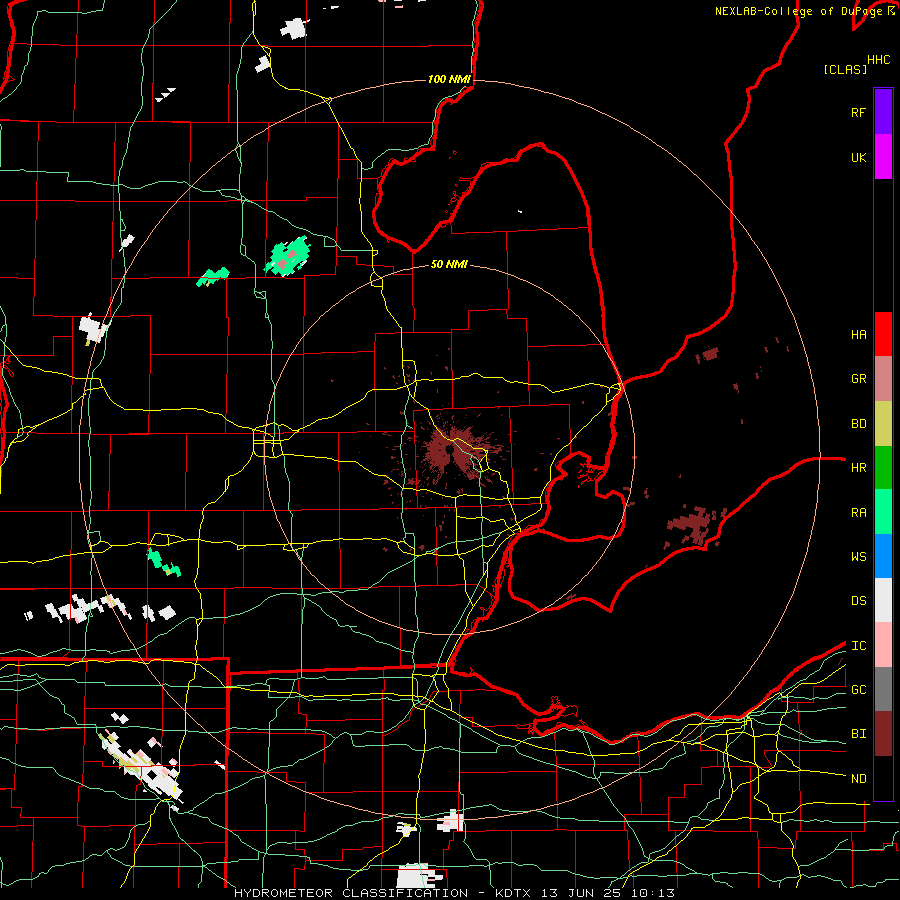Image resolution: width=900 pixels, height=900 pixels.
Task: Click the HYDROMETEOR CLASSIFICATION title text
Action: (351, 893)
